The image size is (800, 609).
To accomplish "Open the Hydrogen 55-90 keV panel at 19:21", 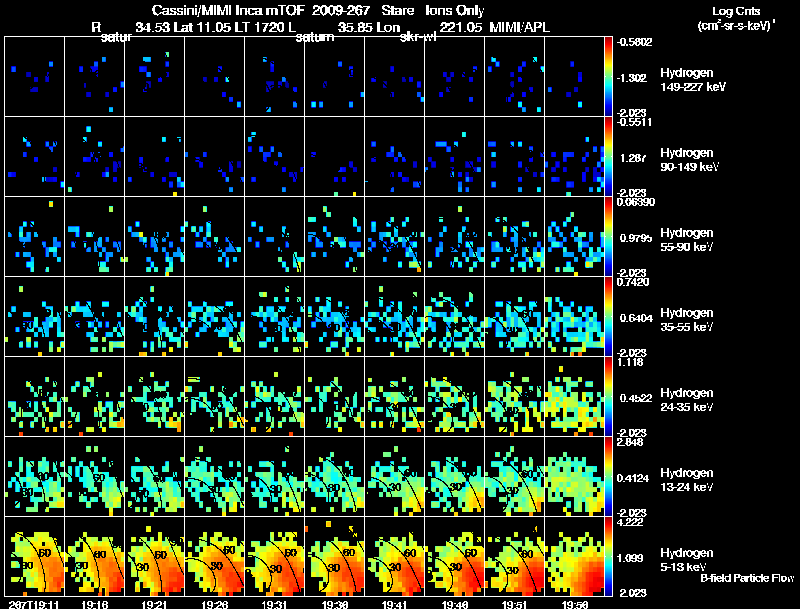I will pyautogui.click(x=154, y=237).
